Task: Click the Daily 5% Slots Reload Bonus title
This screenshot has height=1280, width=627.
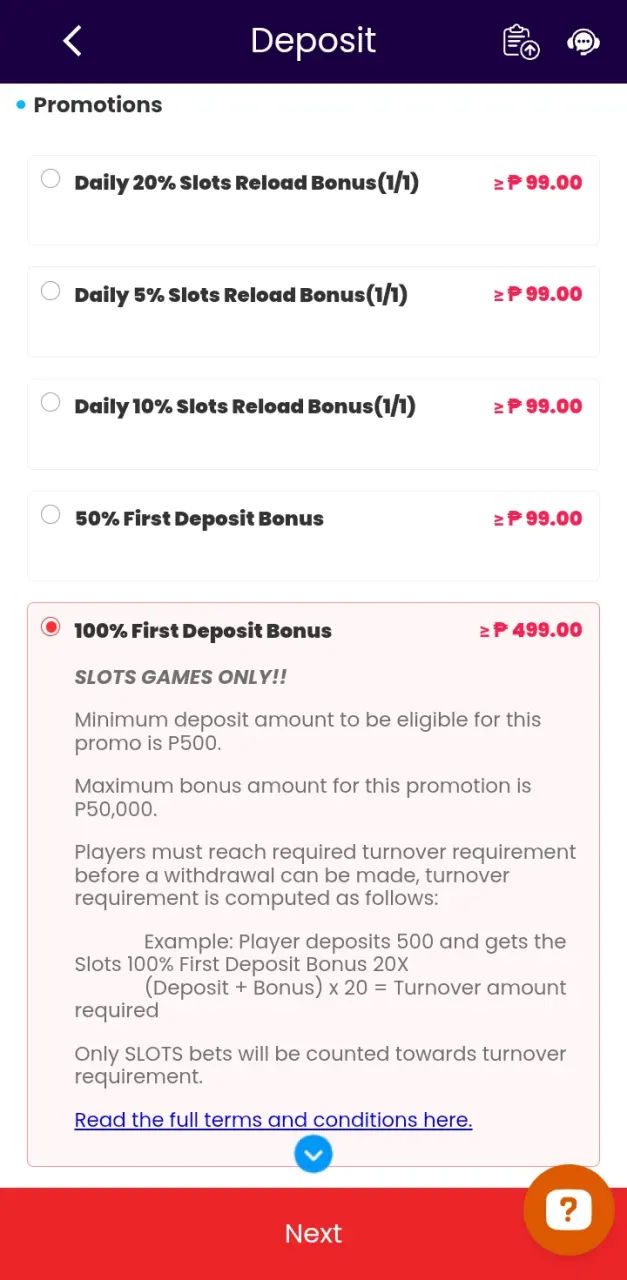Action: (x=241, y=295)
